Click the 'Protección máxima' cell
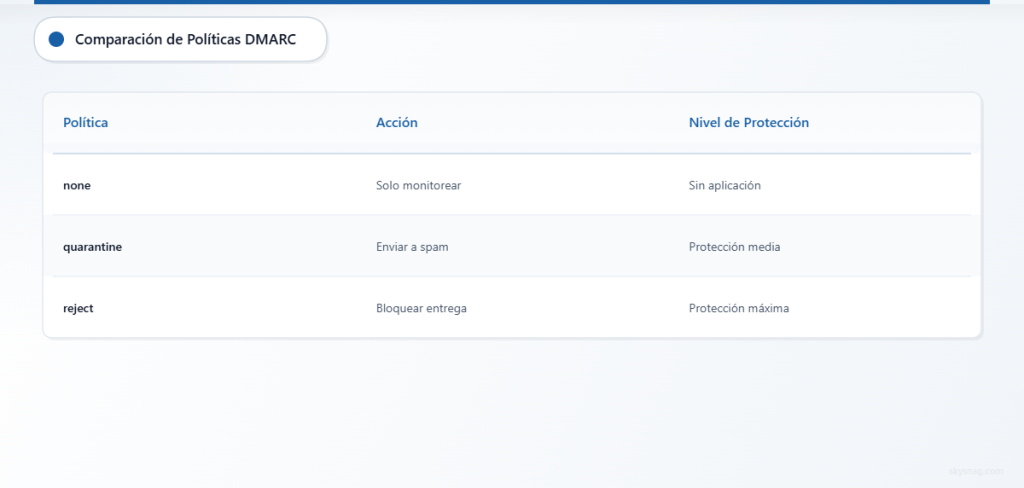Image resolution: width=1024 pixels, height=488 pixels. pos(739,308)
